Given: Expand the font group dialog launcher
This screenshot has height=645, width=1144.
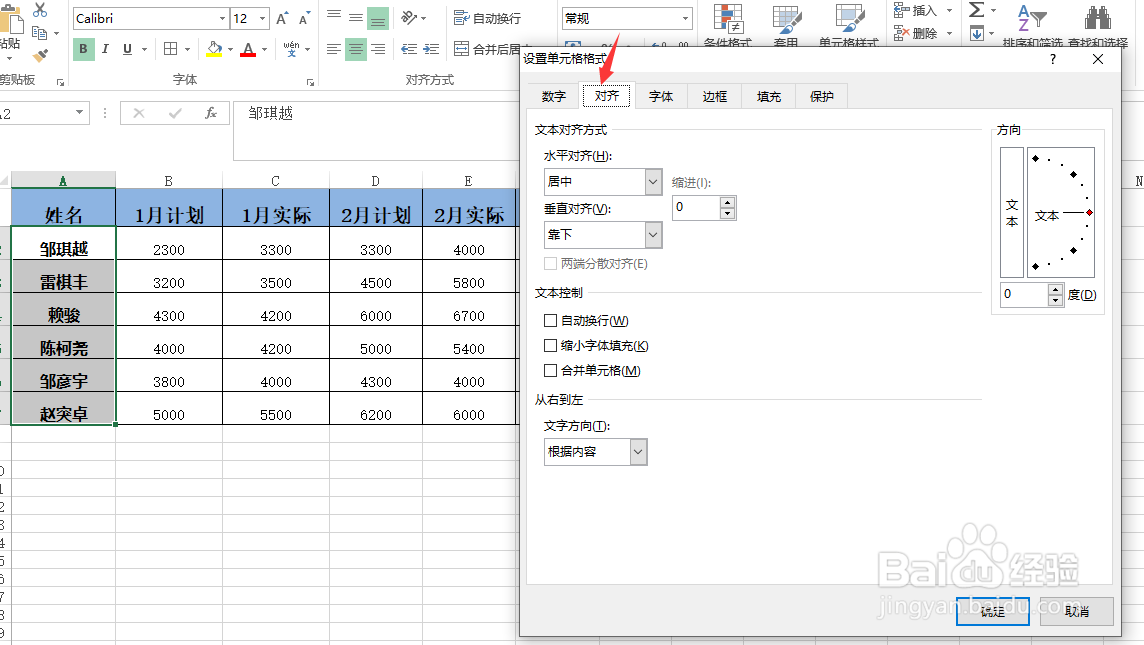Looking at the screenshot, I should tap(310, 82).
